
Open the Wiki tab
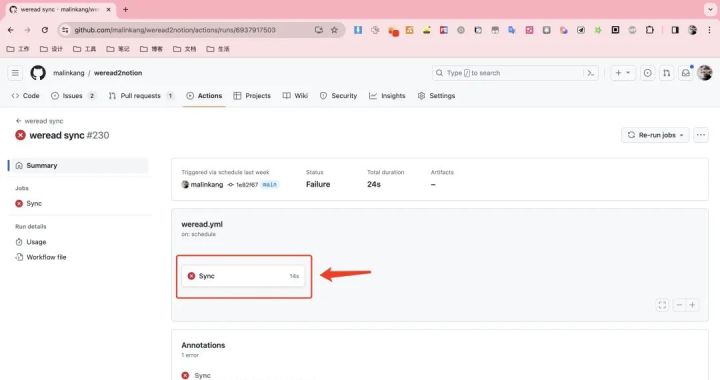[x=295, y=95]
